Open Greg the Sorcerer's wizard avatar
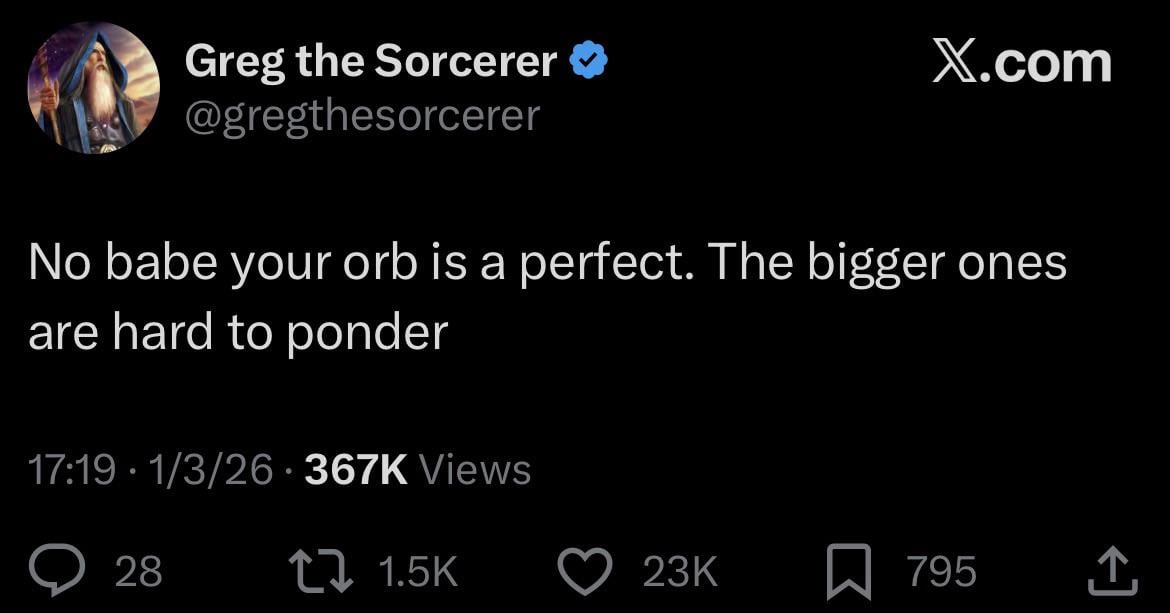 coord(94,87)
